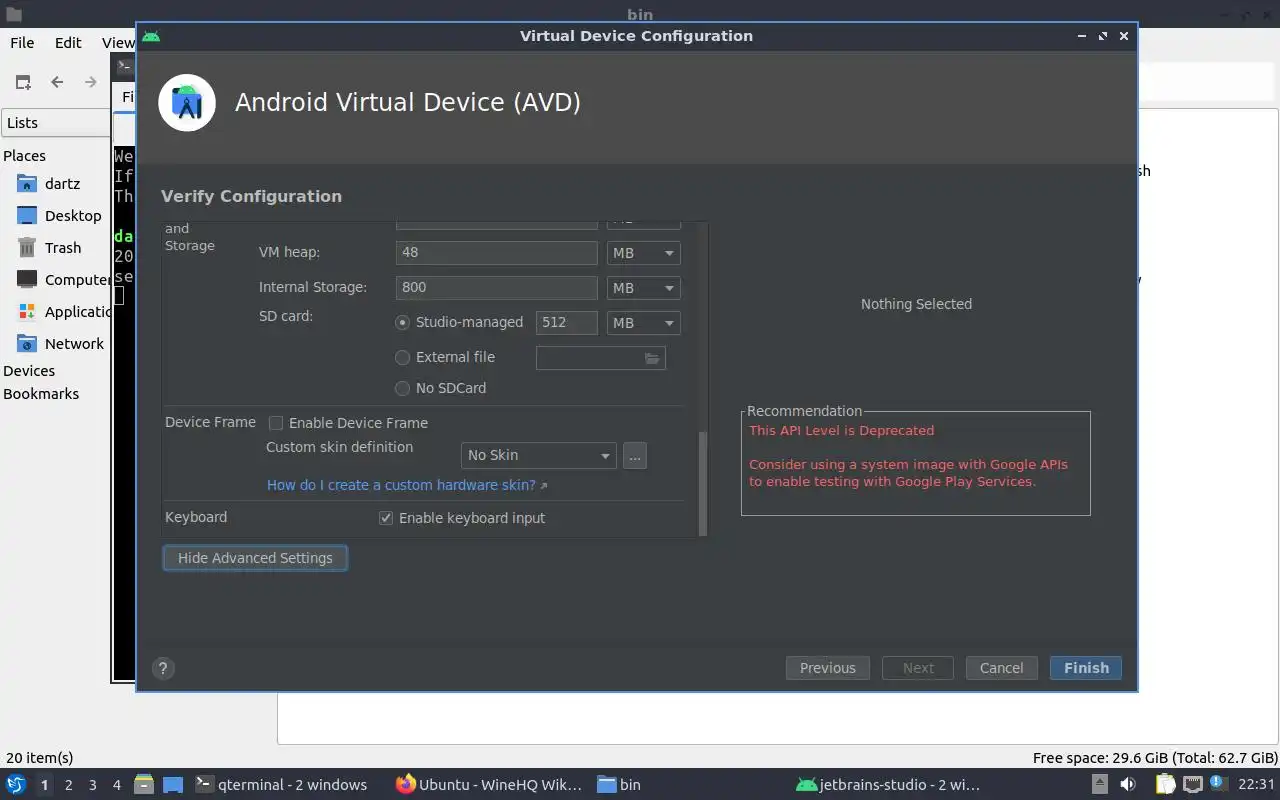Open the Internal Storage unit dropdown
This screenshot has height=800, width=1280.
[644, 289]
